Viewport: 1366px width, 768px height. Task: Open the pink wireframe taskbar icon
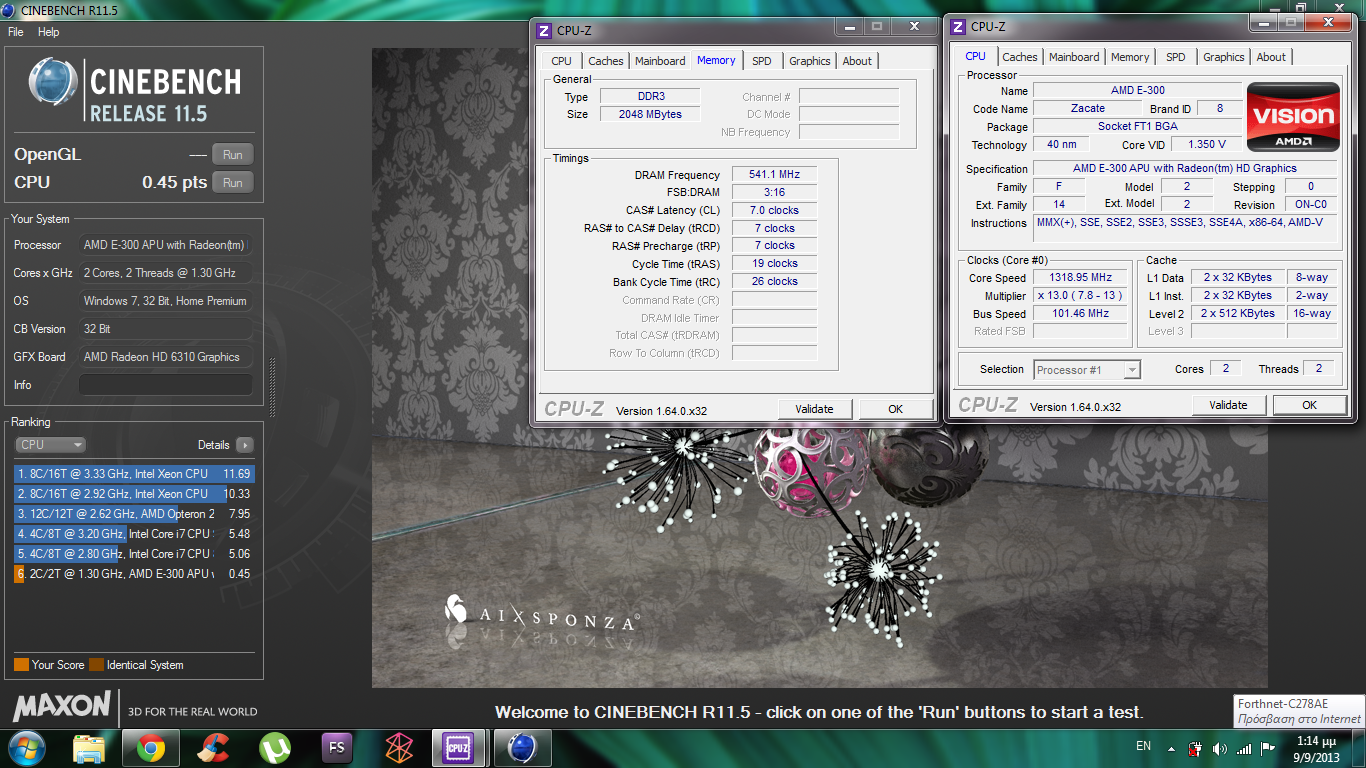pyautogui.click(x=399, y=748)
